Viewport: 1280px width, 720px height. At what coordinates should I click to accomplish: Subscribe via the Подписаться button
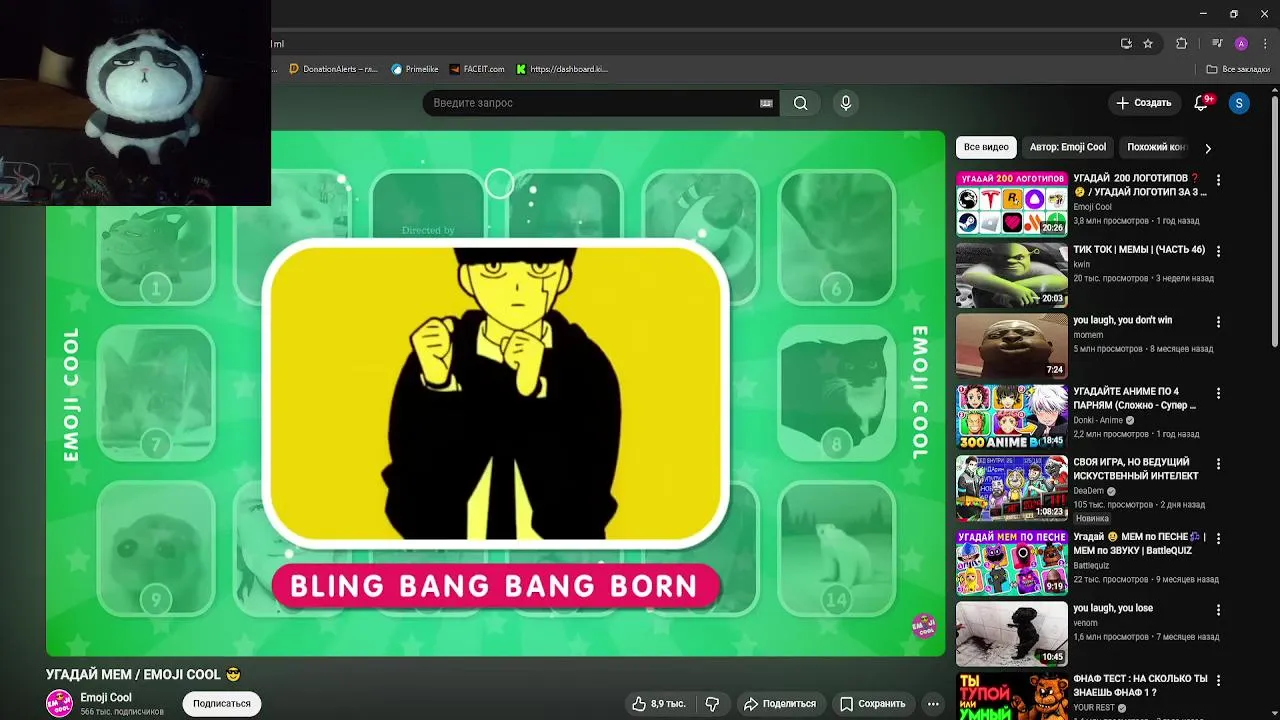[x=222, y=704]
